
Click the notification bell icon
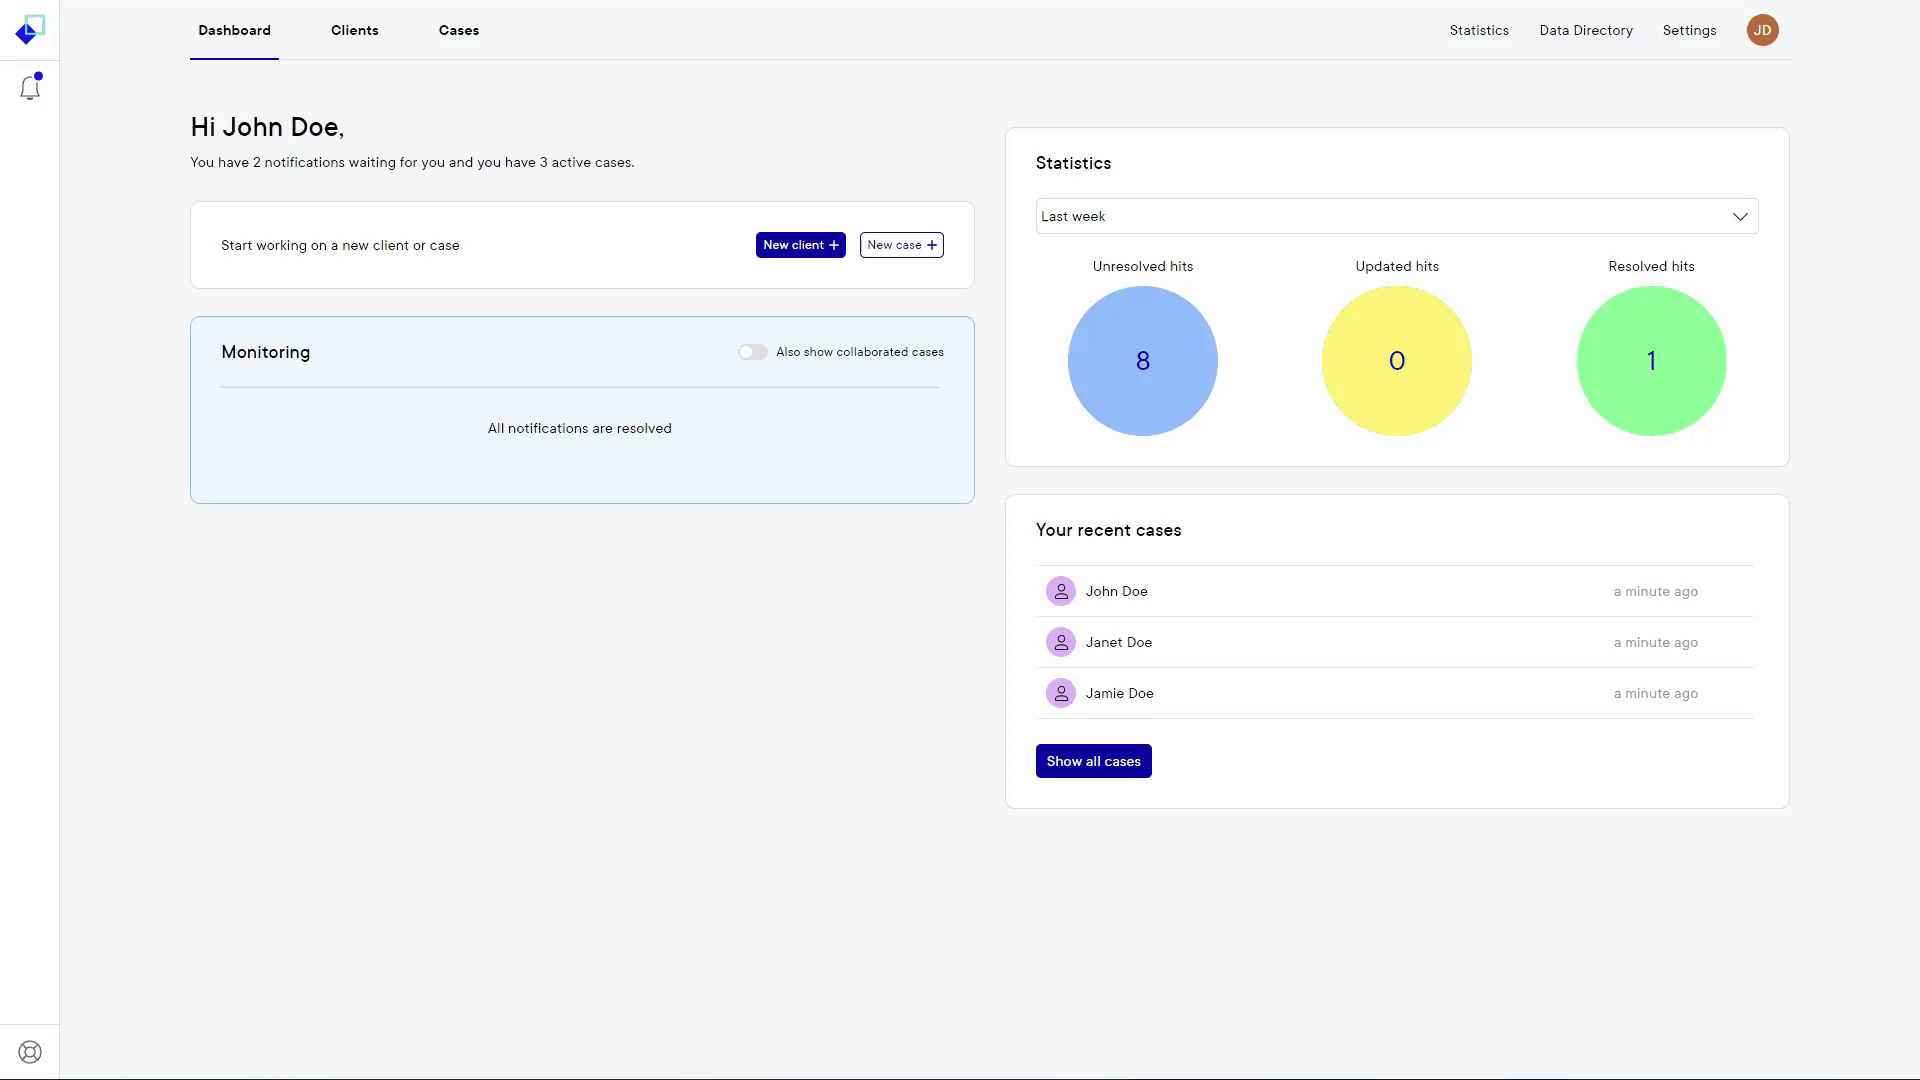[x=29, y=86]
